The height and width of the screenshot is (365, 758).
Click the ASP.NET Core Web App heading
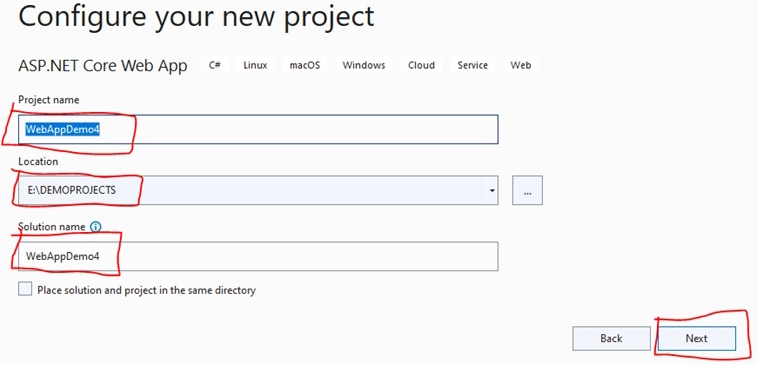point(102,66)
